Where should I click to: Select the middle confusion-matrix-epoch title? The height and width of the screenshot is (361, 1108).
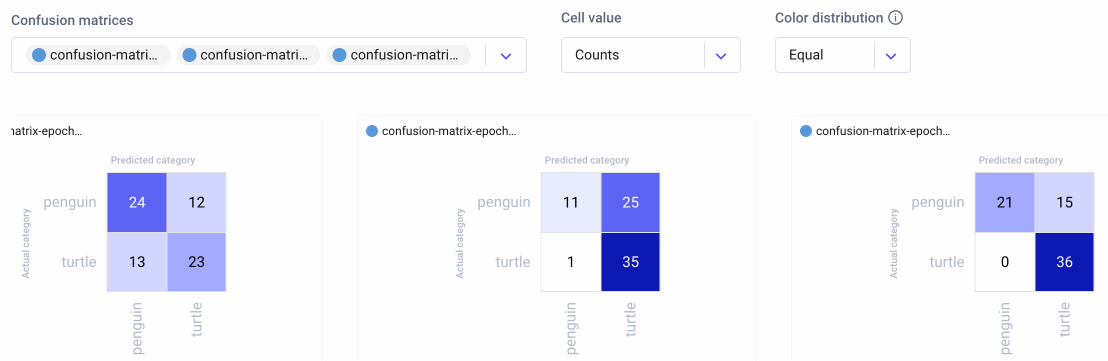(449, 131)
